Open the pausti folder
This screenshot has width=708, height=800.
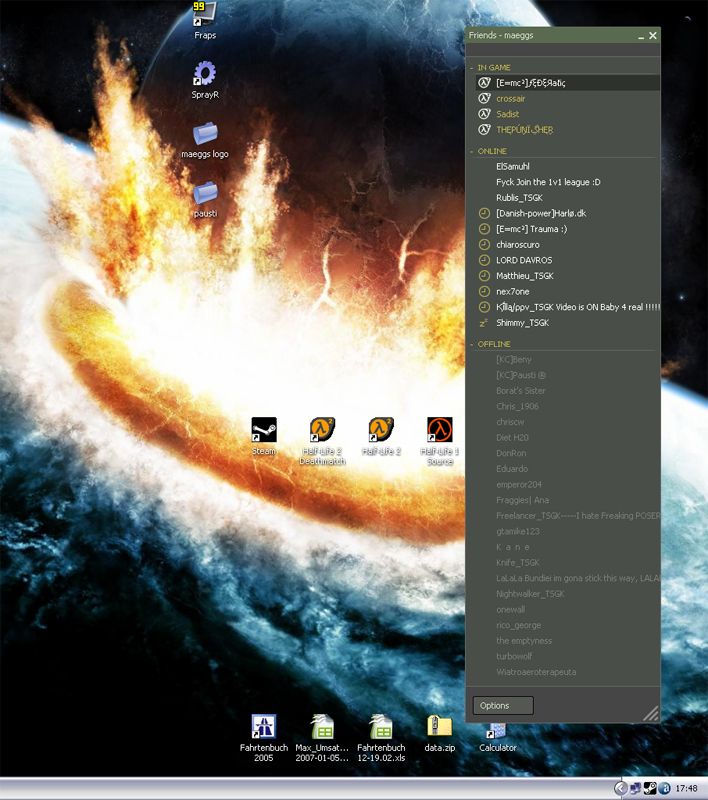205,192
